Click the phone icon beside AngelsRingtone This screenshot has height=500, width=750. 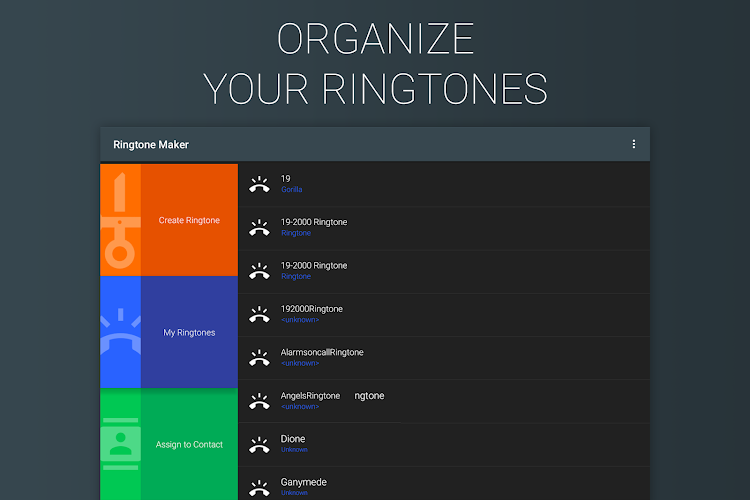pos(260,401)
